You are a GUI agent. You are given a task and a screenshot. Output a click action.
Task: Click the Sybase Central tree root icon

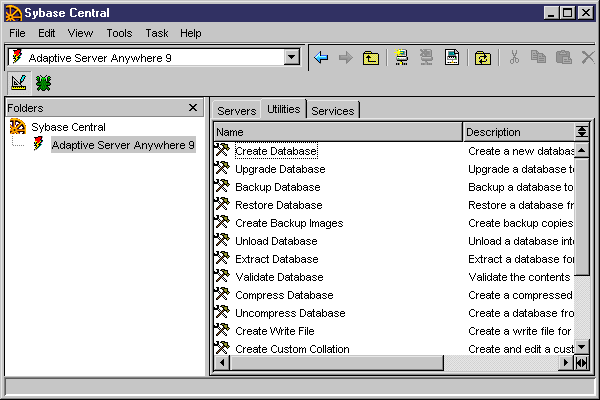18,127
